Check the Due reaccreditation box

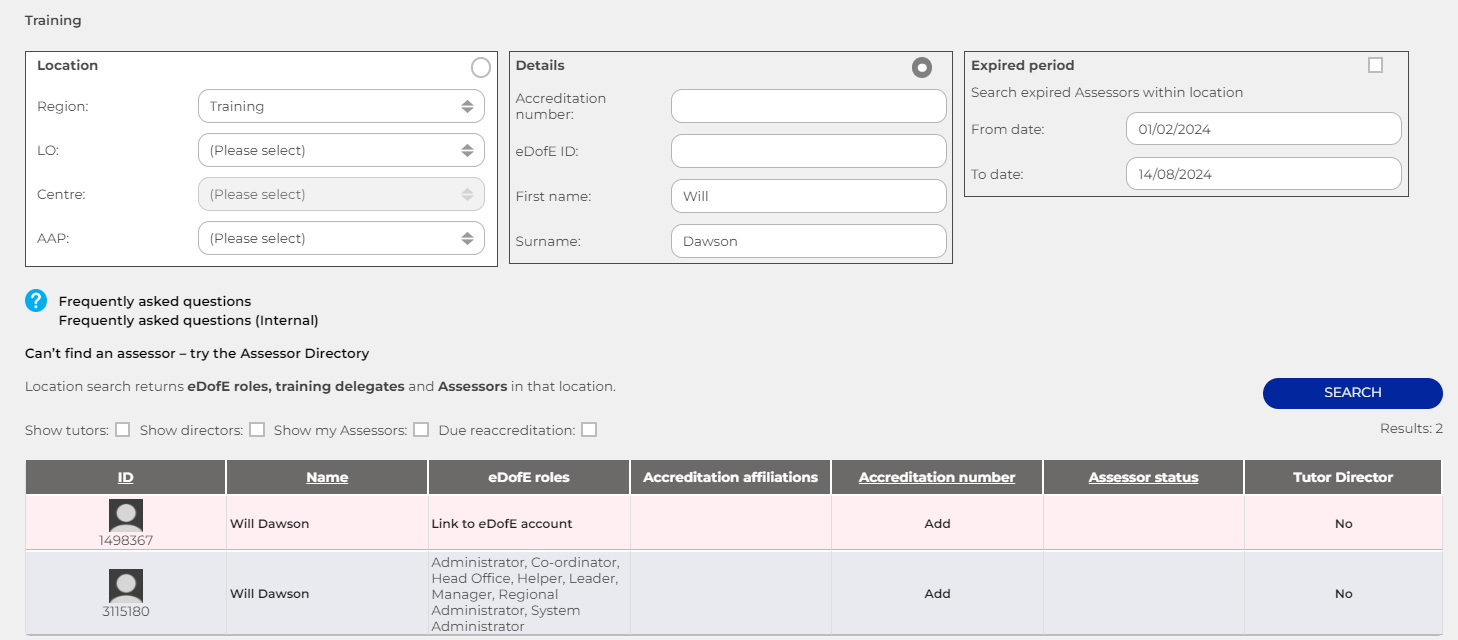pyautogui.click(x=589, y=429)
